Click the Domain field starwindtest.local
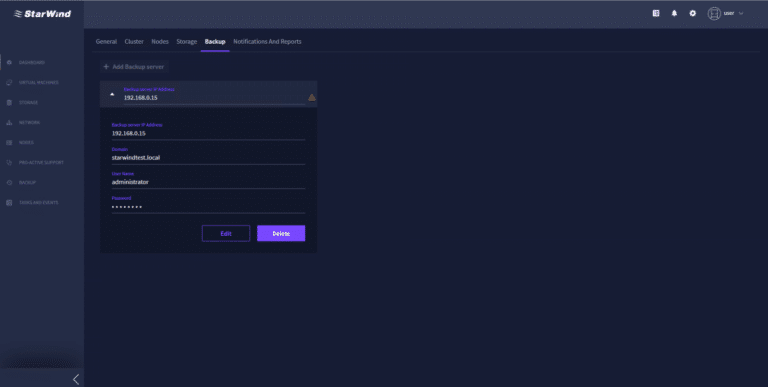The width and height of the screenshot is (768, 387). [x=208, y=155]
